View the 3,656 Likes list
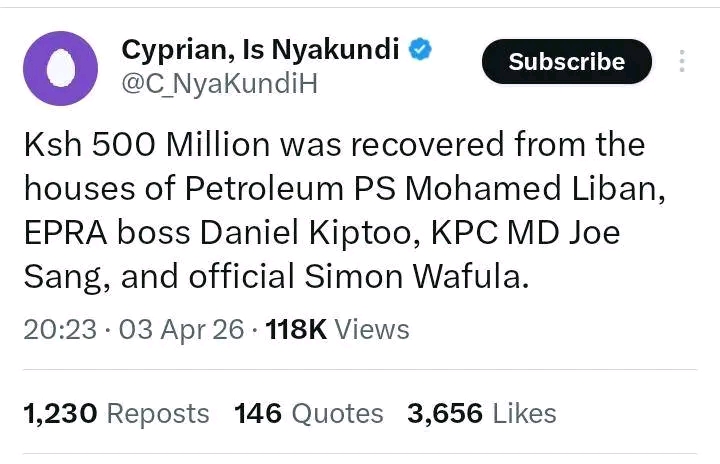 pyautogui.click(x=481, y=413)
